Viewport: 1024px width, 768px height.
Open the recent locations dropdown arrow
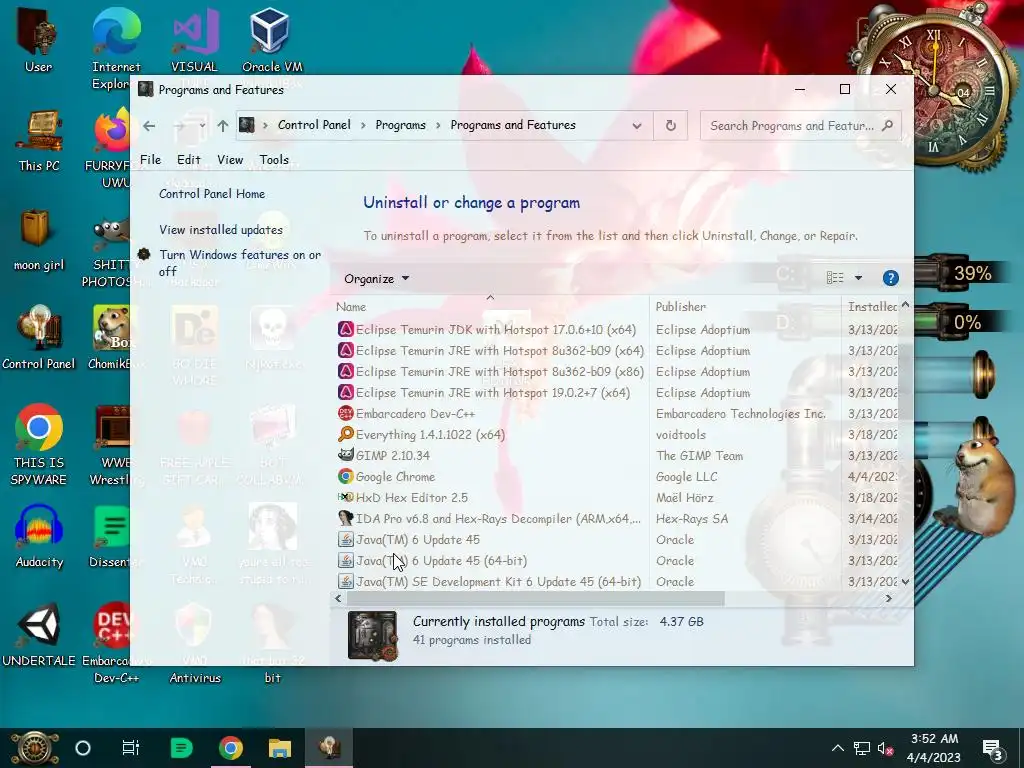click(202, 125)
